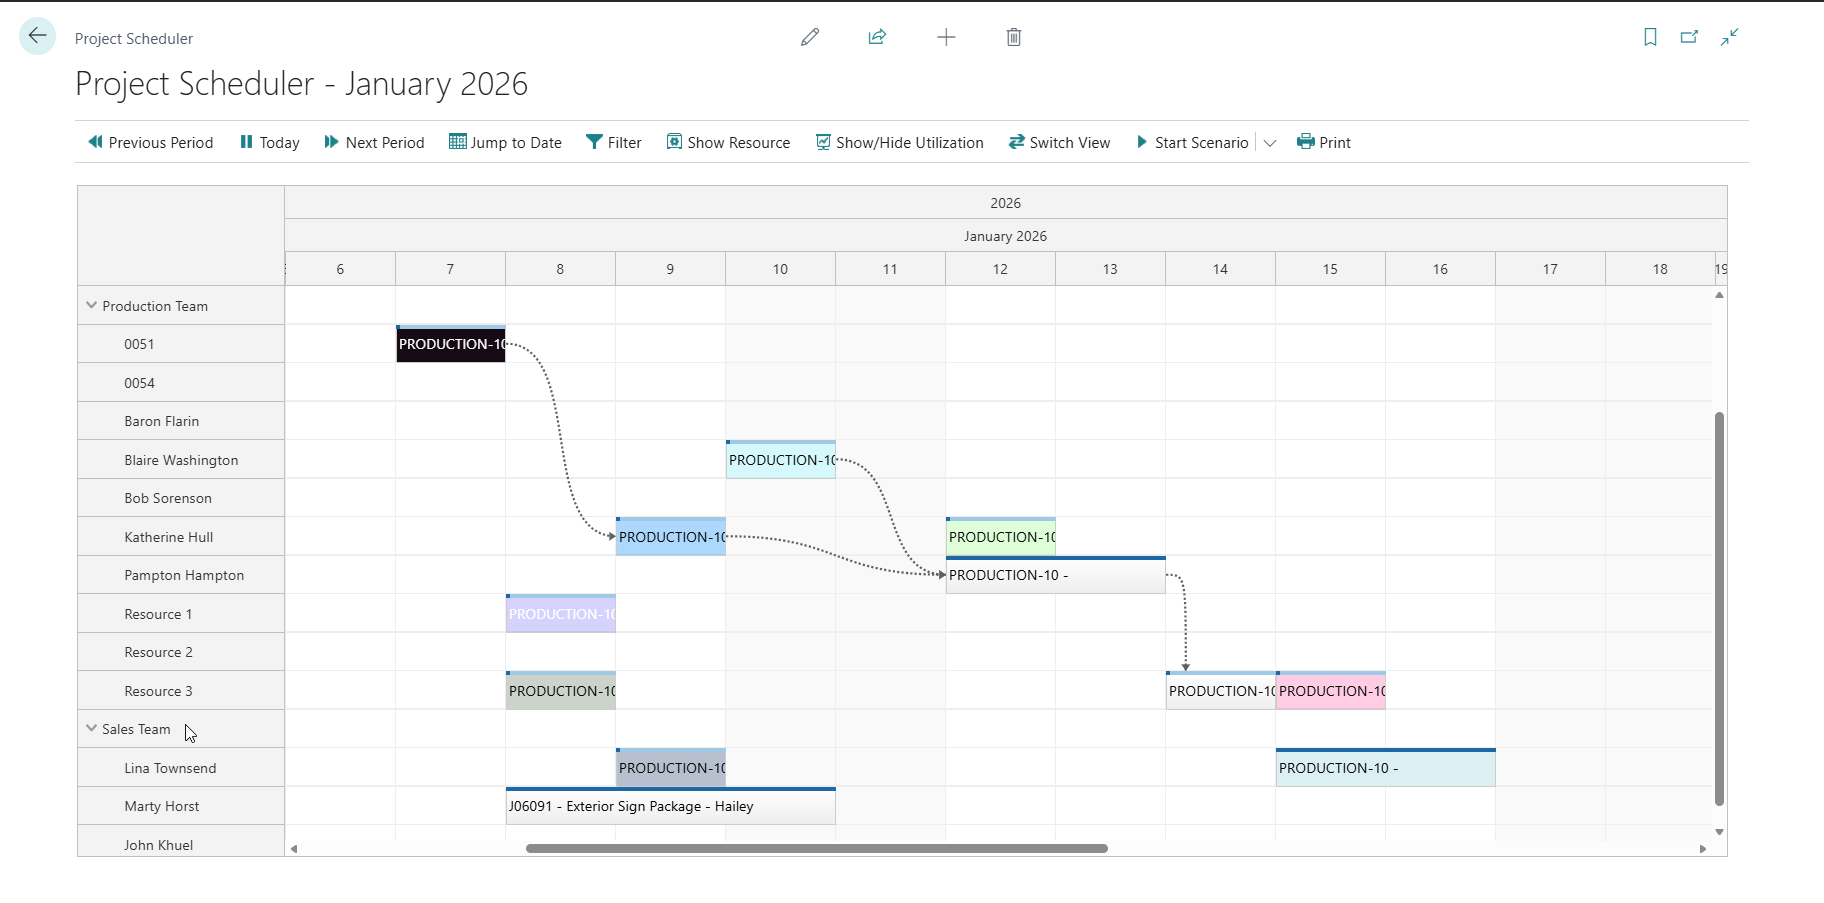Click the horizontal scrollbar thumb
This screenshot has height=903, width=1824.
click(816, 849)
